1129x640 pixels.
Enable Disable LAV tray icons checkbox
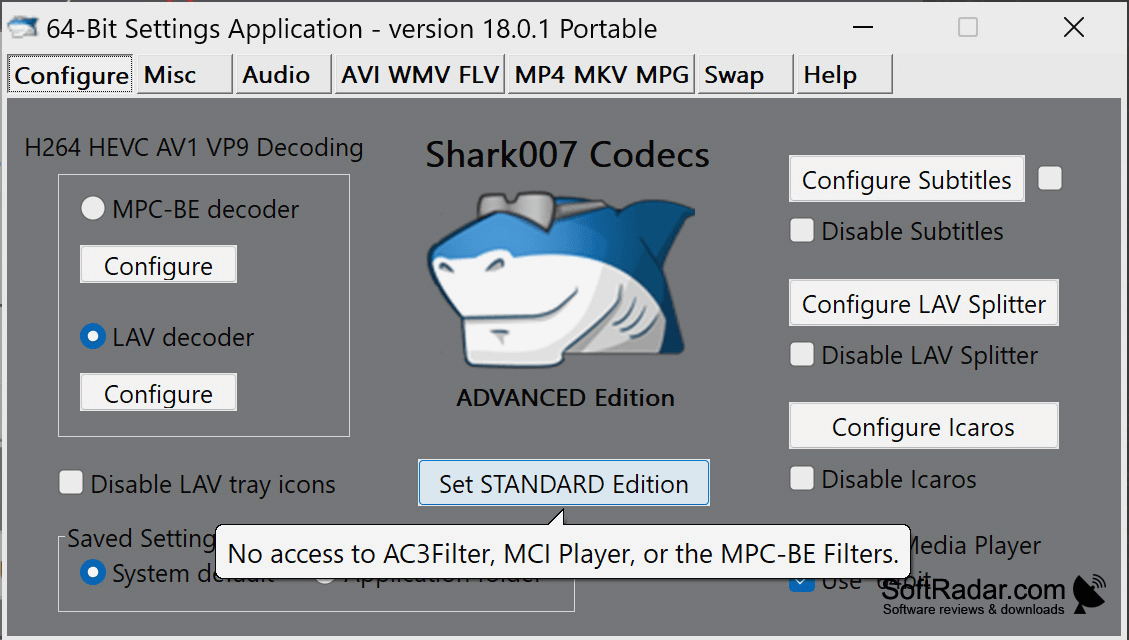71,483
